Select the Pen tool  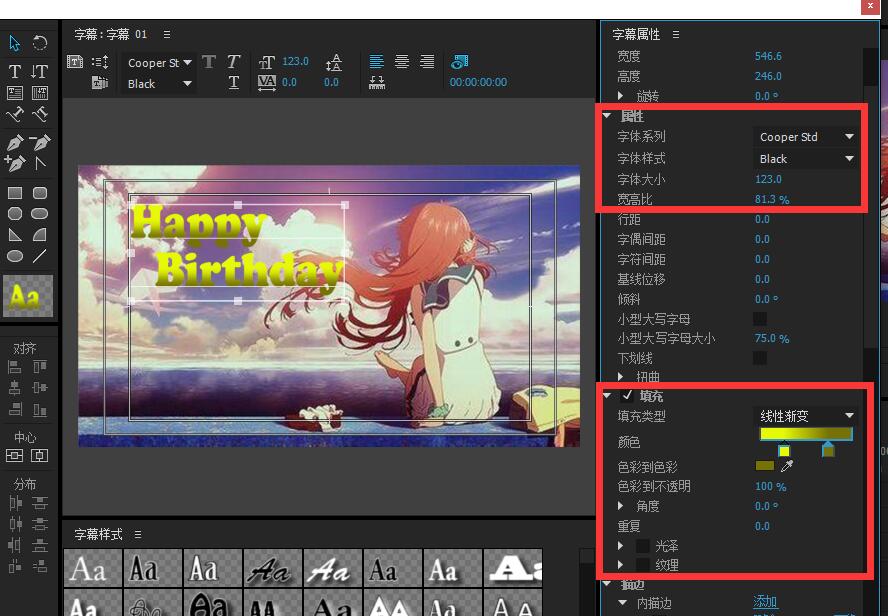click(x=15, y=142)
